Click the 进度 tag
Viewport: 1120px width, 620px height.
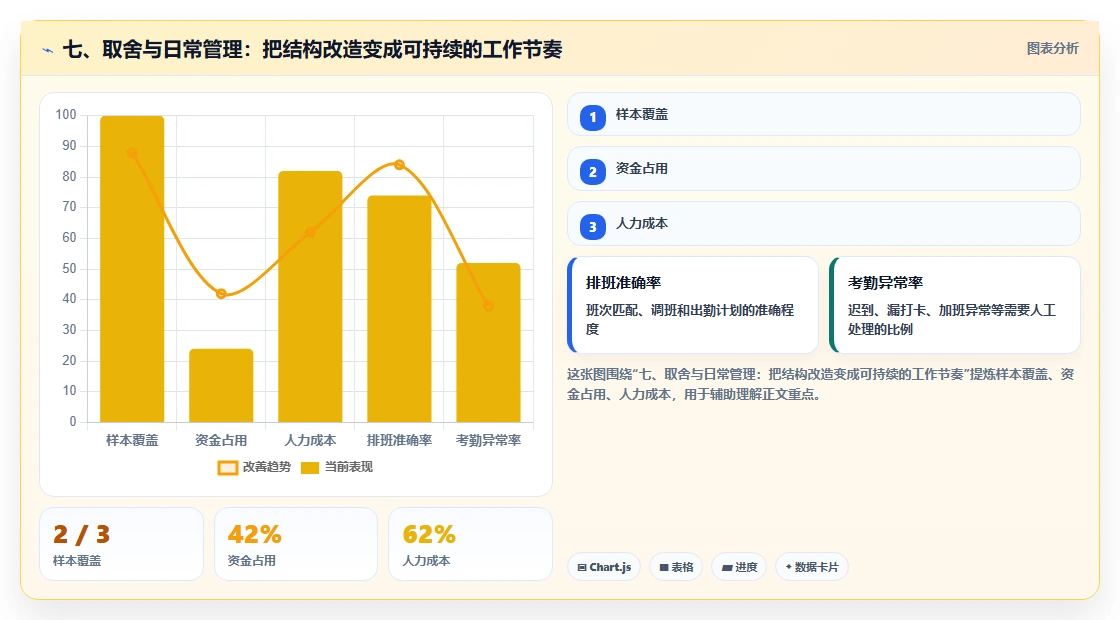click(739, 567)
